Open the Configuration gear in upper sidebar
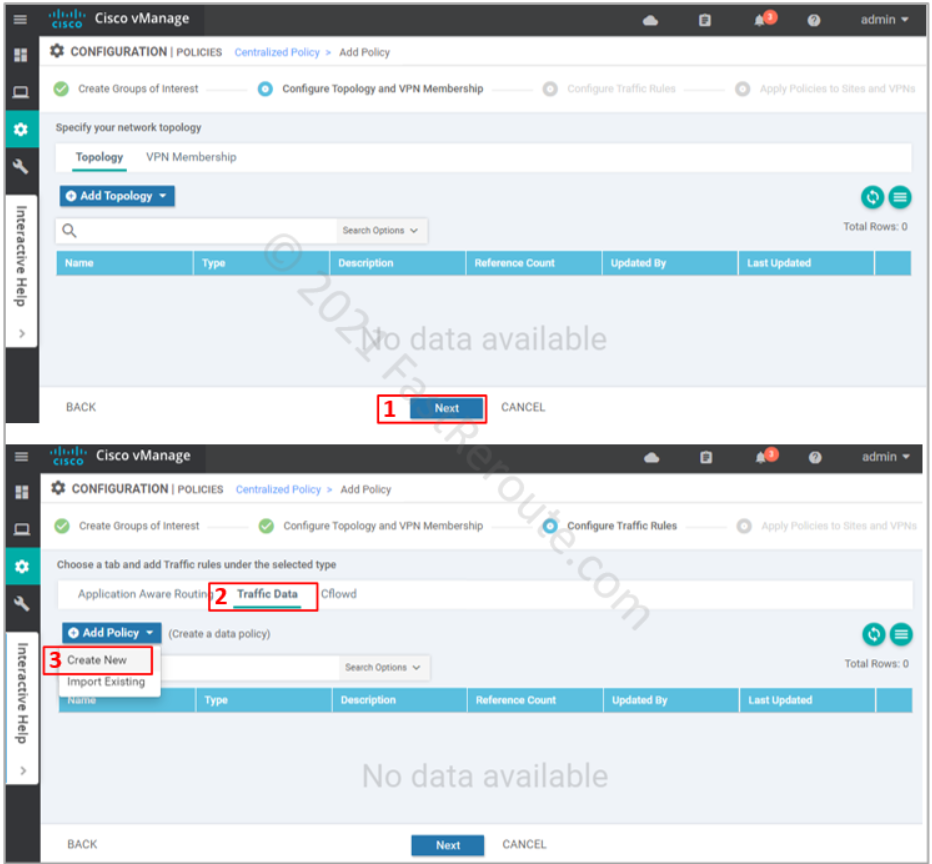The width and height of the screenshot is (932, 864). click(x=21, y=129)
